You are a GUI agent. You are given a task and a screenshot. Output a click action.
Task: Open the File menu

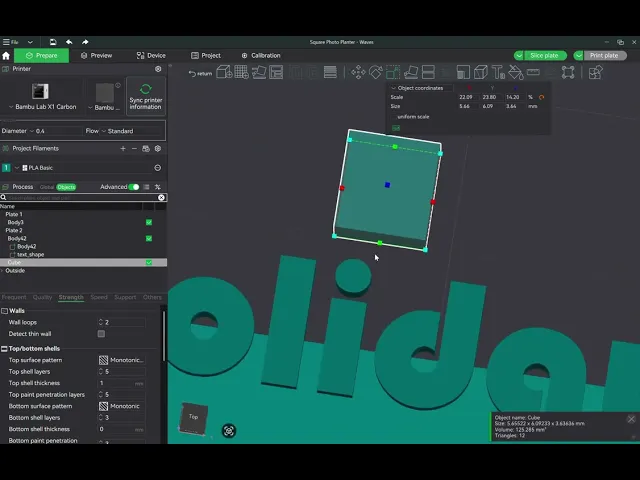pos(11,42)
